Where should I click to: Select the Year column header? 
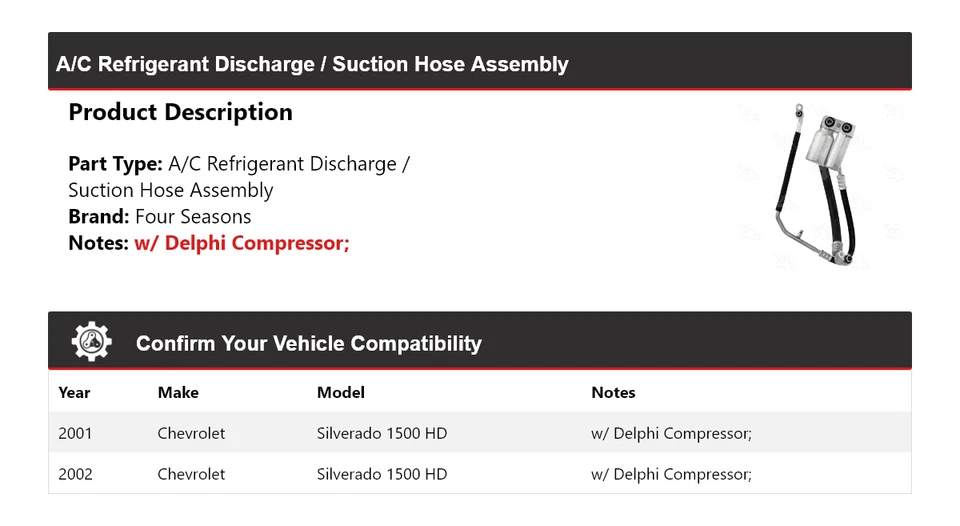pyautogui.click(x=74, y=393)
